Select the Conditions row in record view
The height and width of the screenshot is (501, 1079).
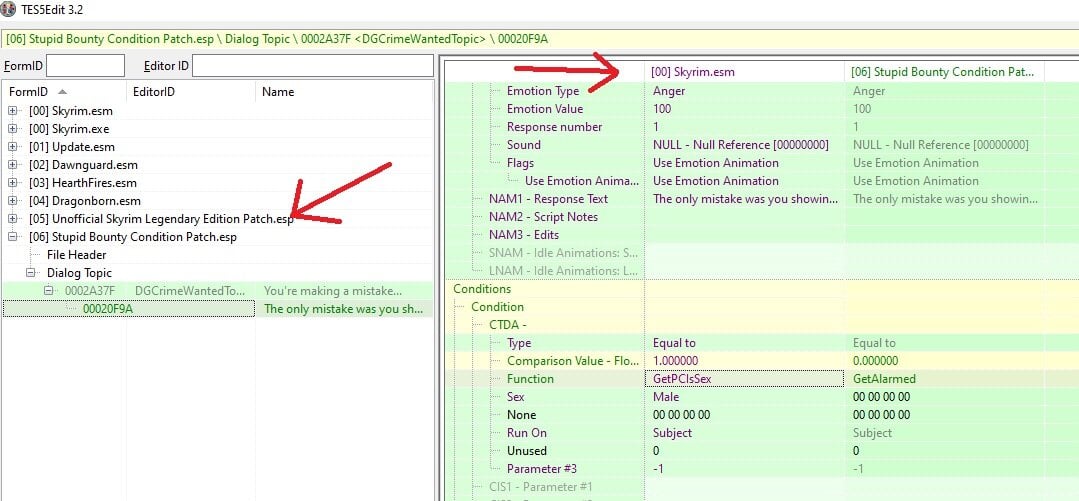pyautogui.click(x=482, y=289)
